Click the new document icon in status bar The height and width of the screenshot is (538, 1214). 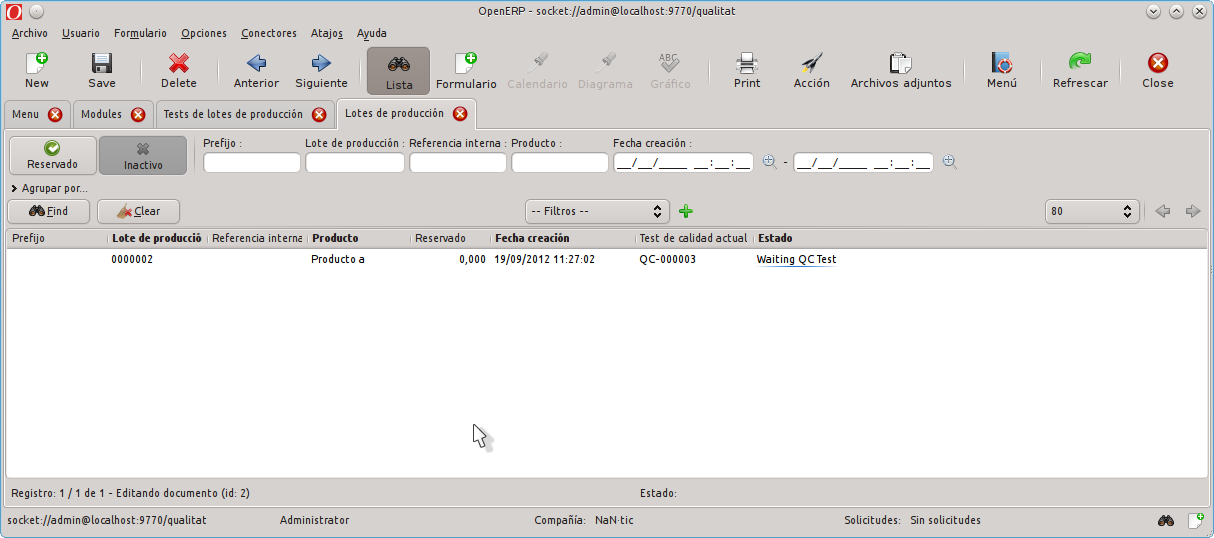[x=1195, y=520]
